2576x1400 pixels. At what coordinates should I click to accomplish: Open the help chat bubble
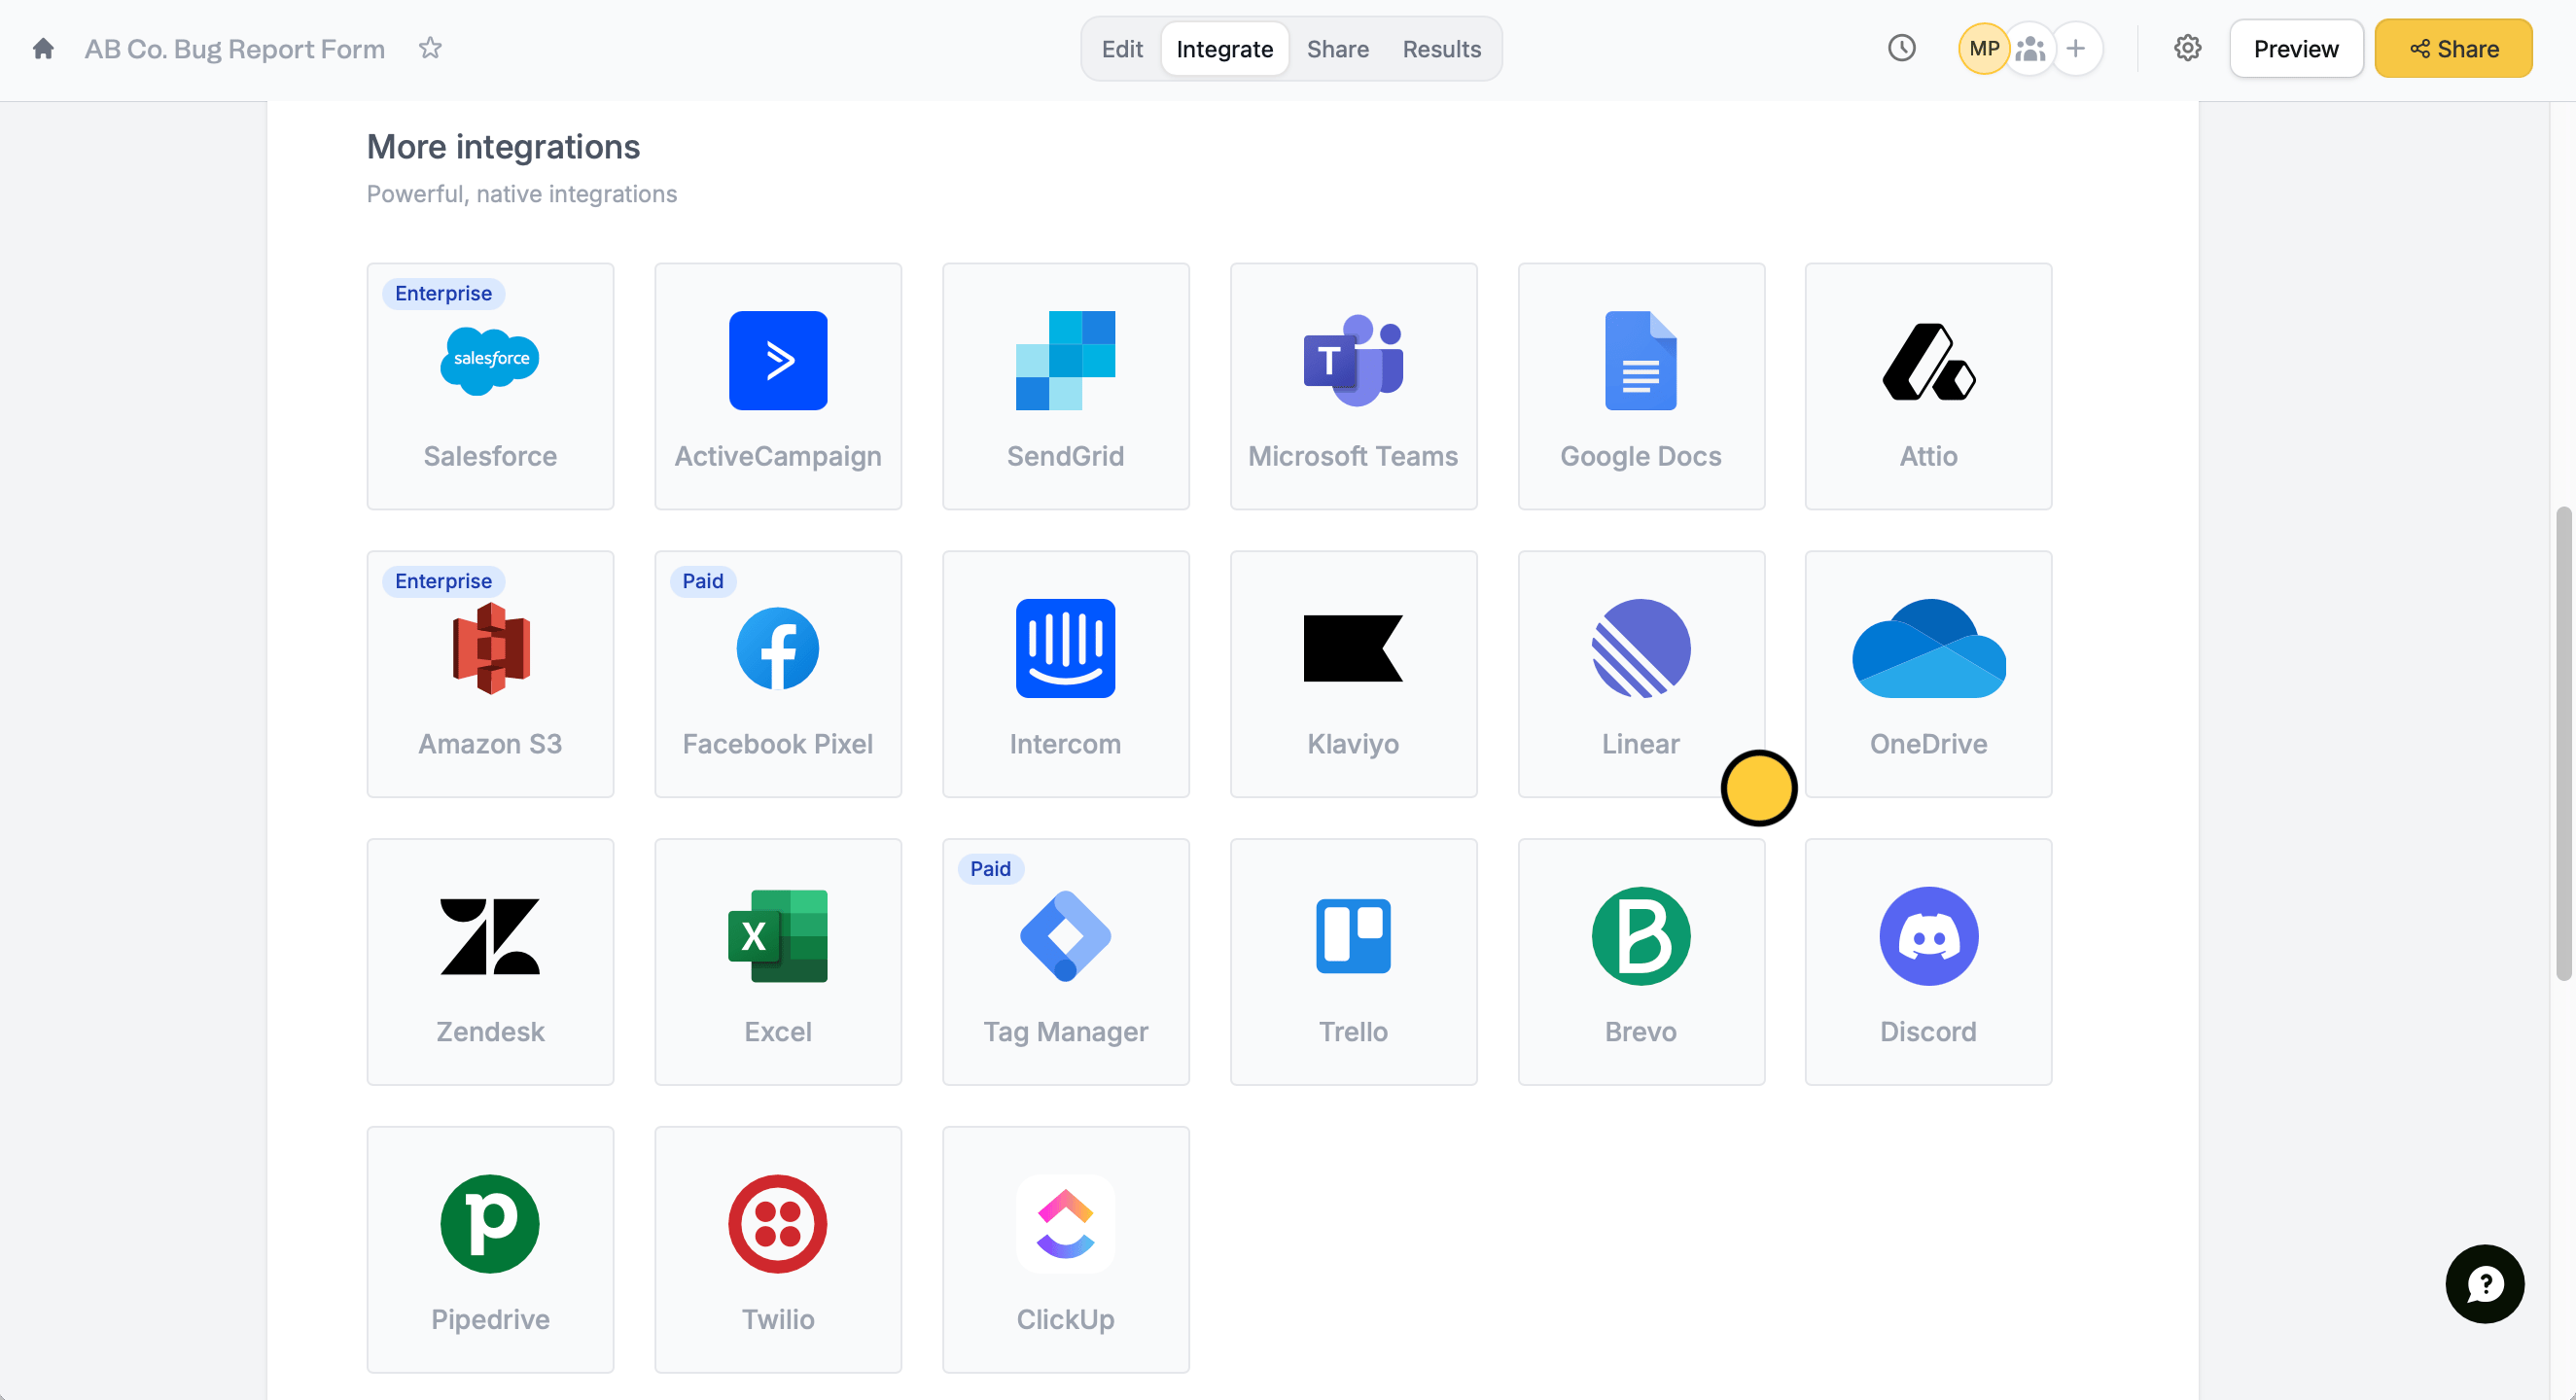(x=2485, y=1284)
